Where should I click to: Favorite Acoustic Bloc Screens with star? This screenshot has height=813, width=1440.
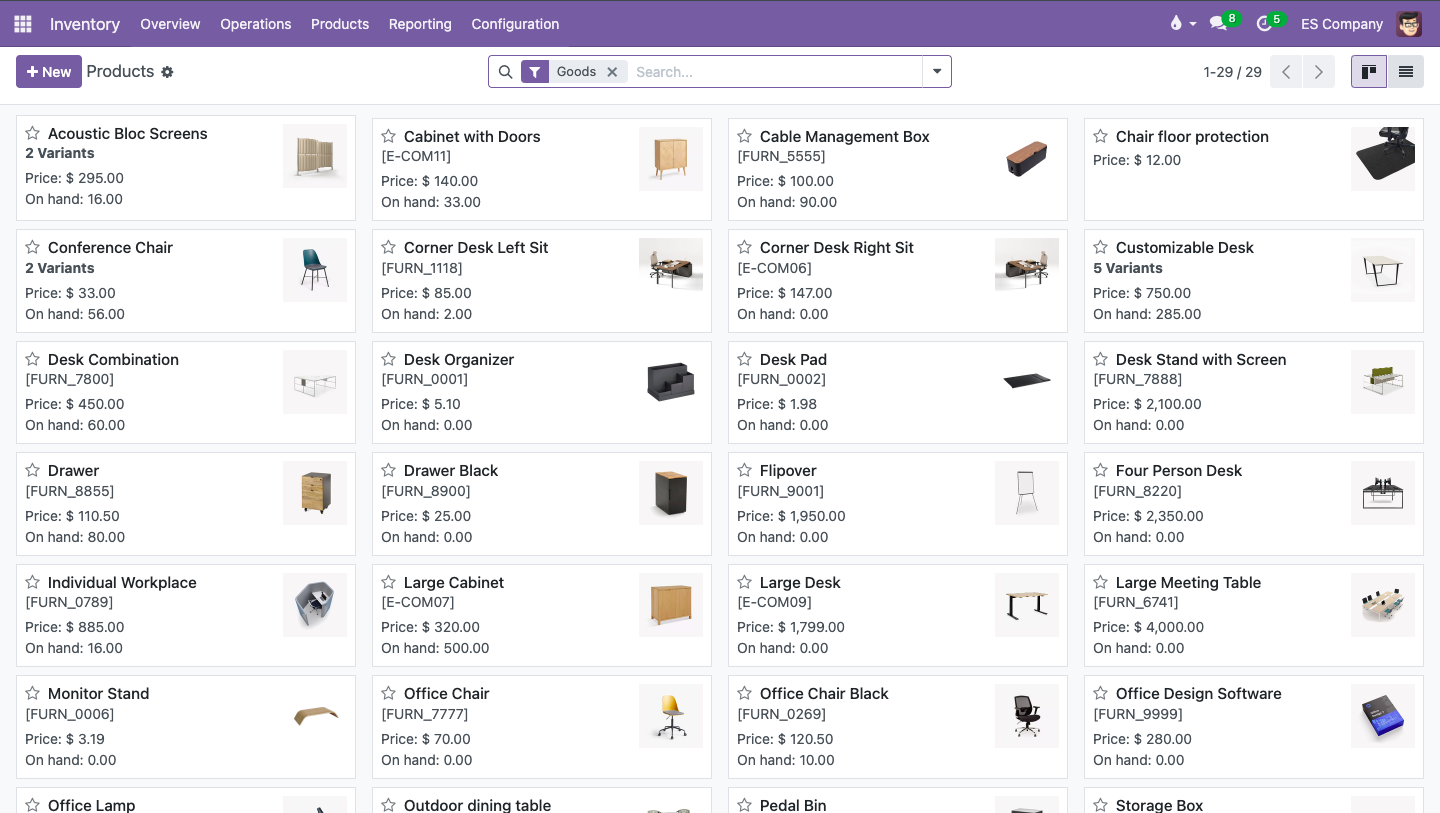click(33, 133)
